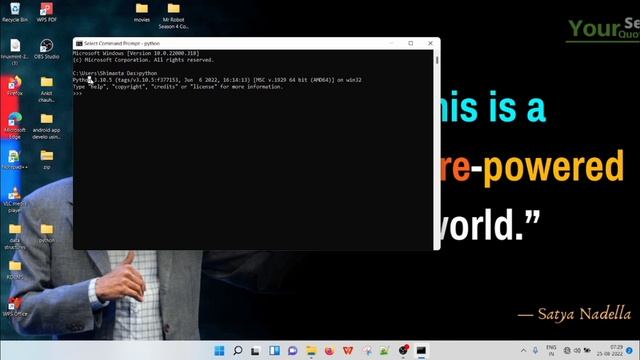The width and height of the screenshot is (640, 360).
Task: Launch WPS Office desktop shortcut
Action: 15,307
